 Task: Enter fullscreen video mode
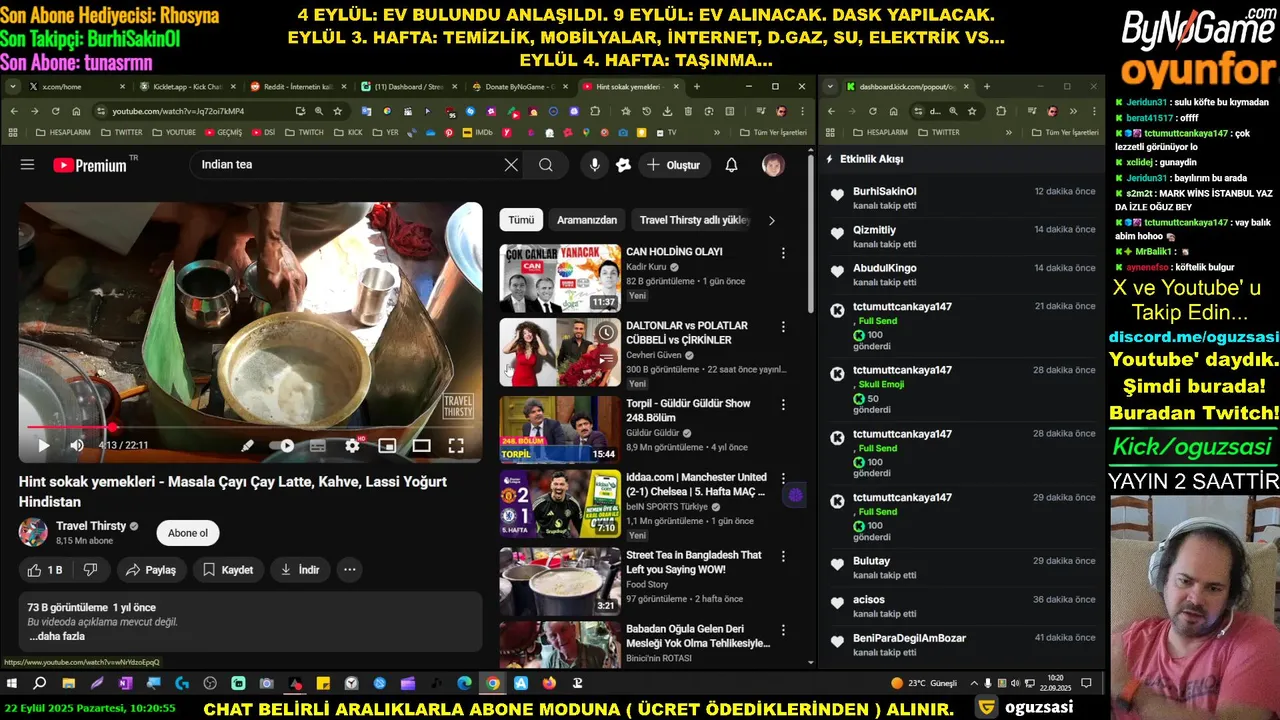(x=456, y=446)
